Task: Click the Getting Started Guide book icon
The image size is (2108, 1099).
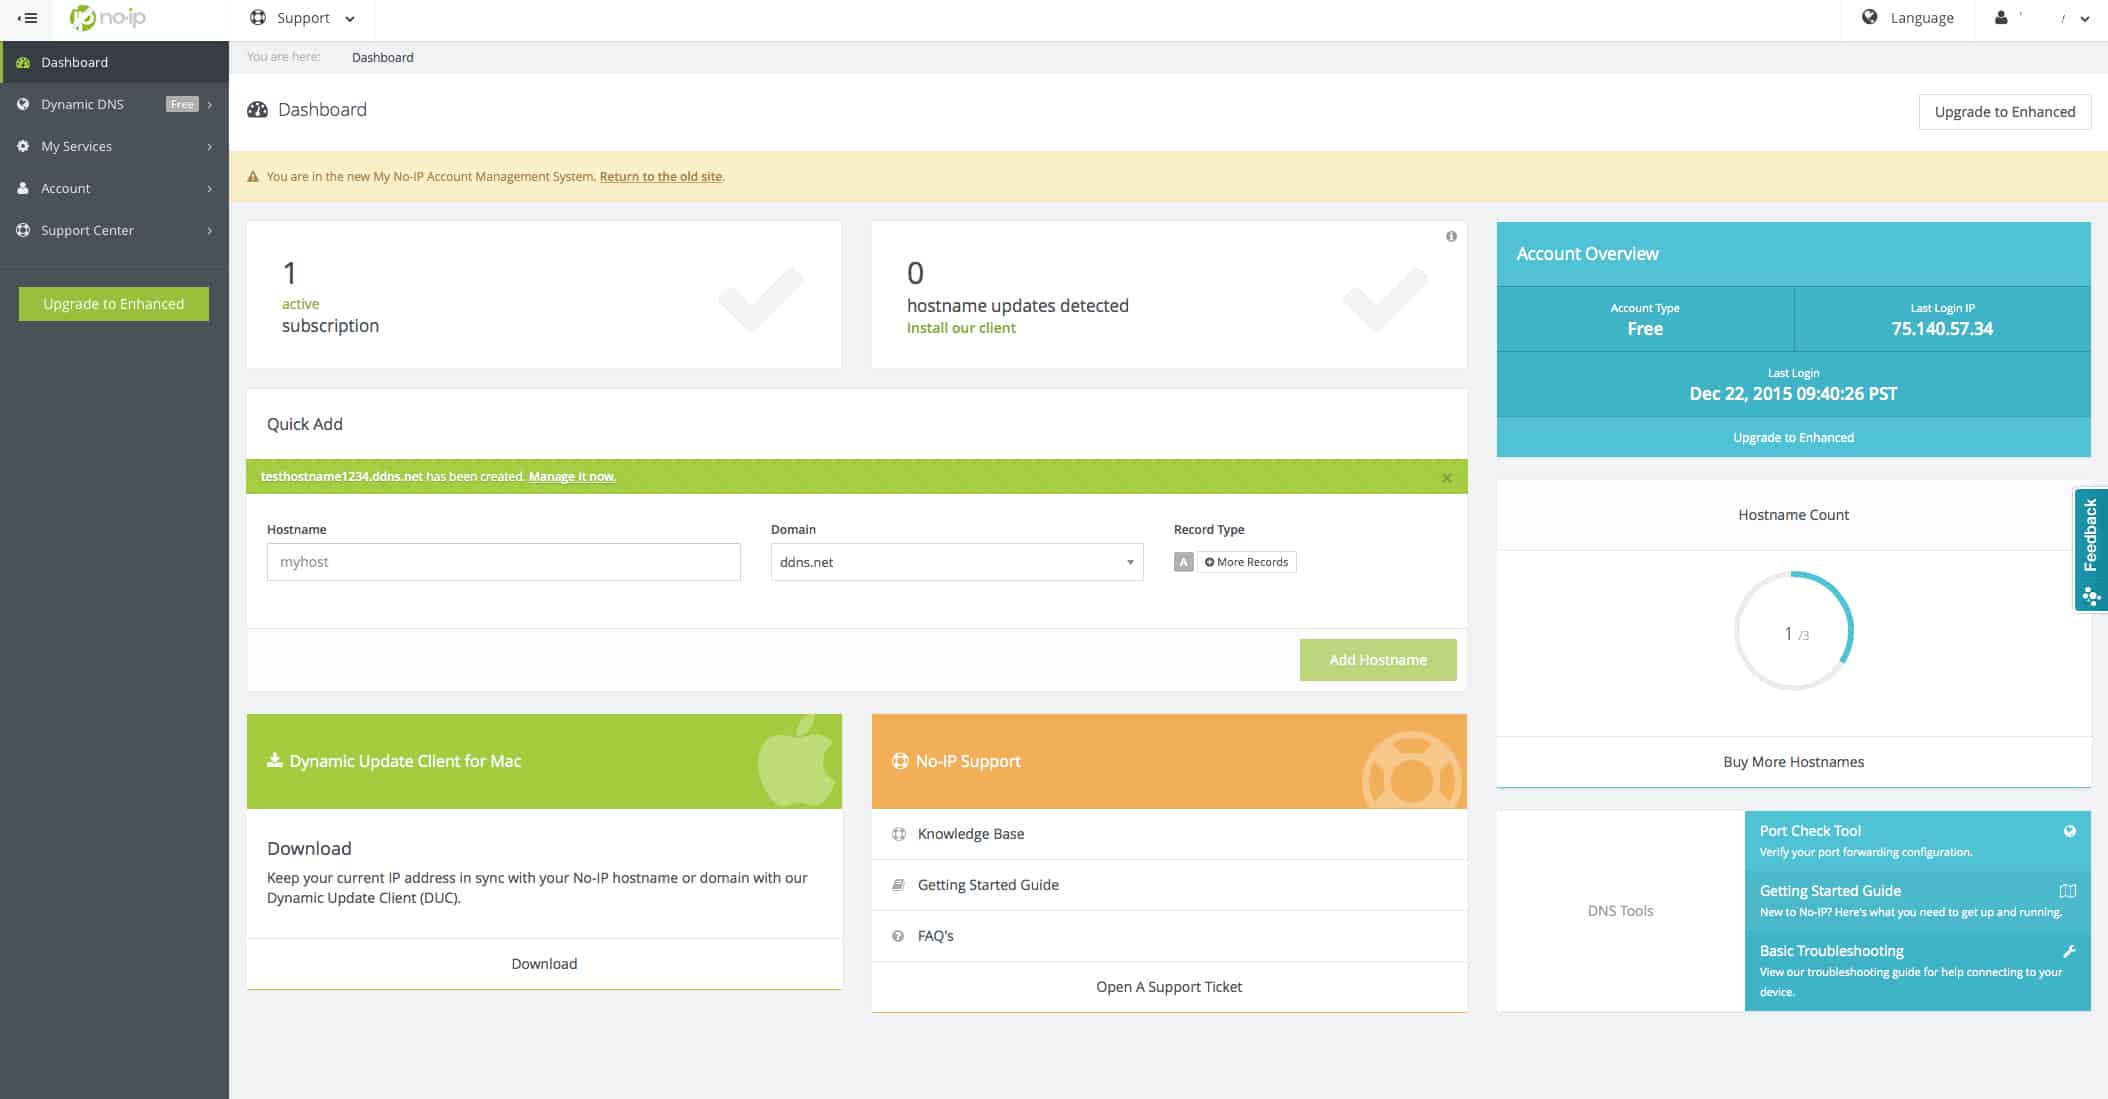Action: coord(898,885)
